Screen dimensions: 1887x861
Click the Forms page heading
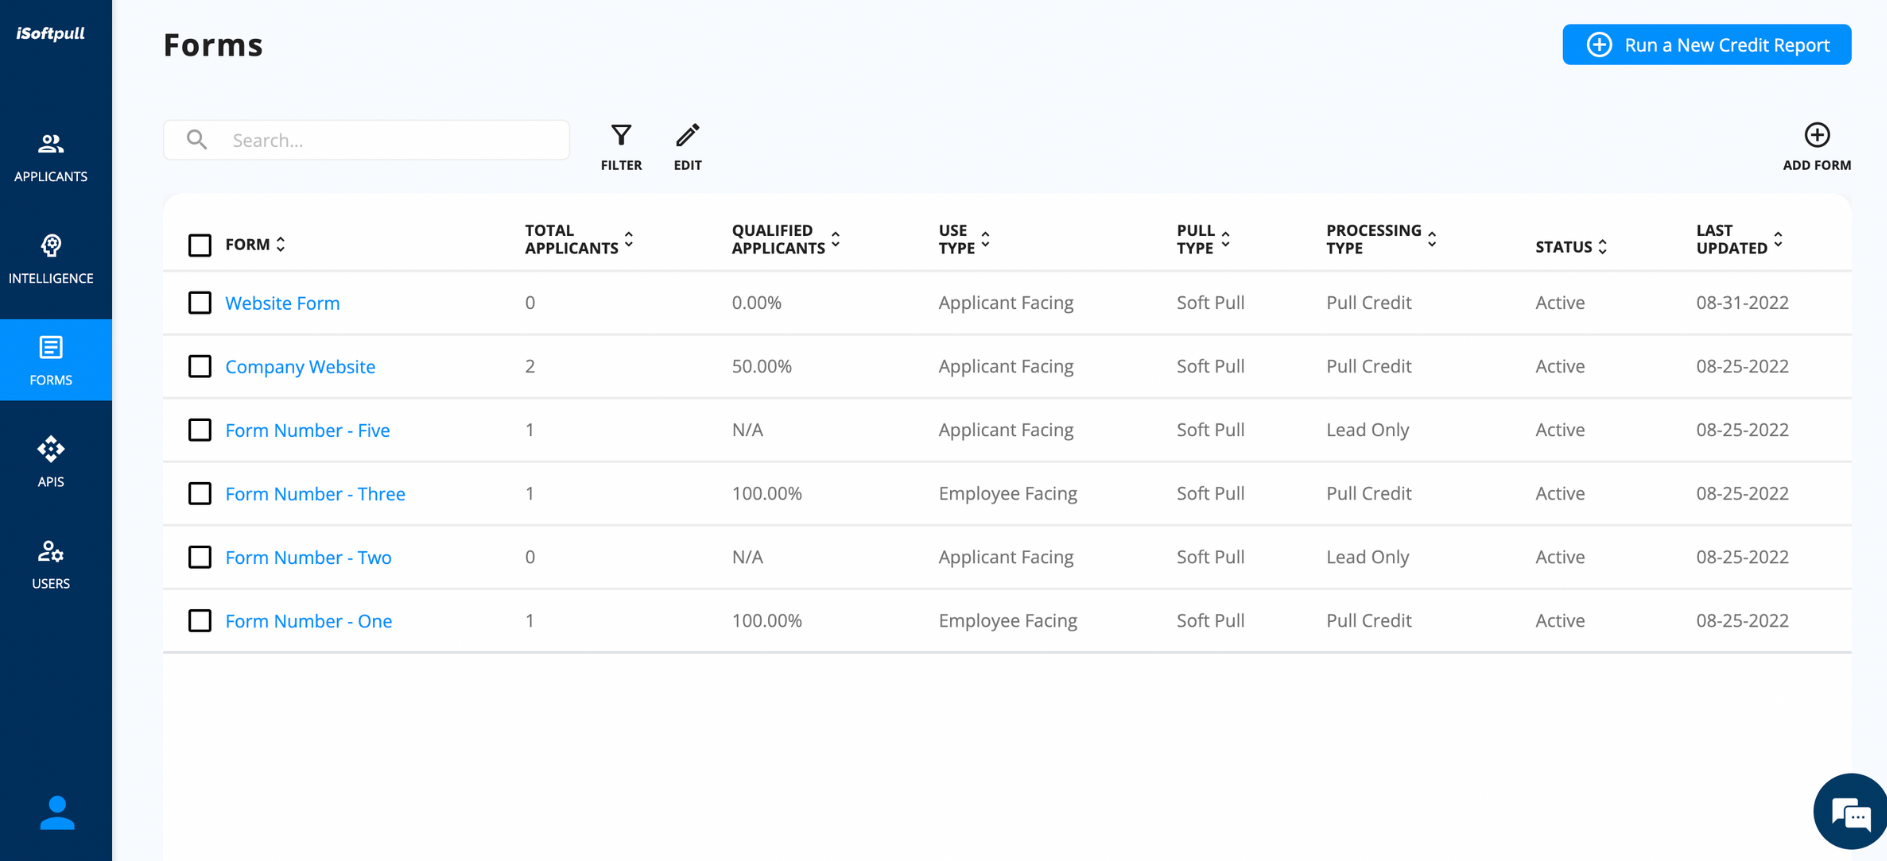pos(213,45)
